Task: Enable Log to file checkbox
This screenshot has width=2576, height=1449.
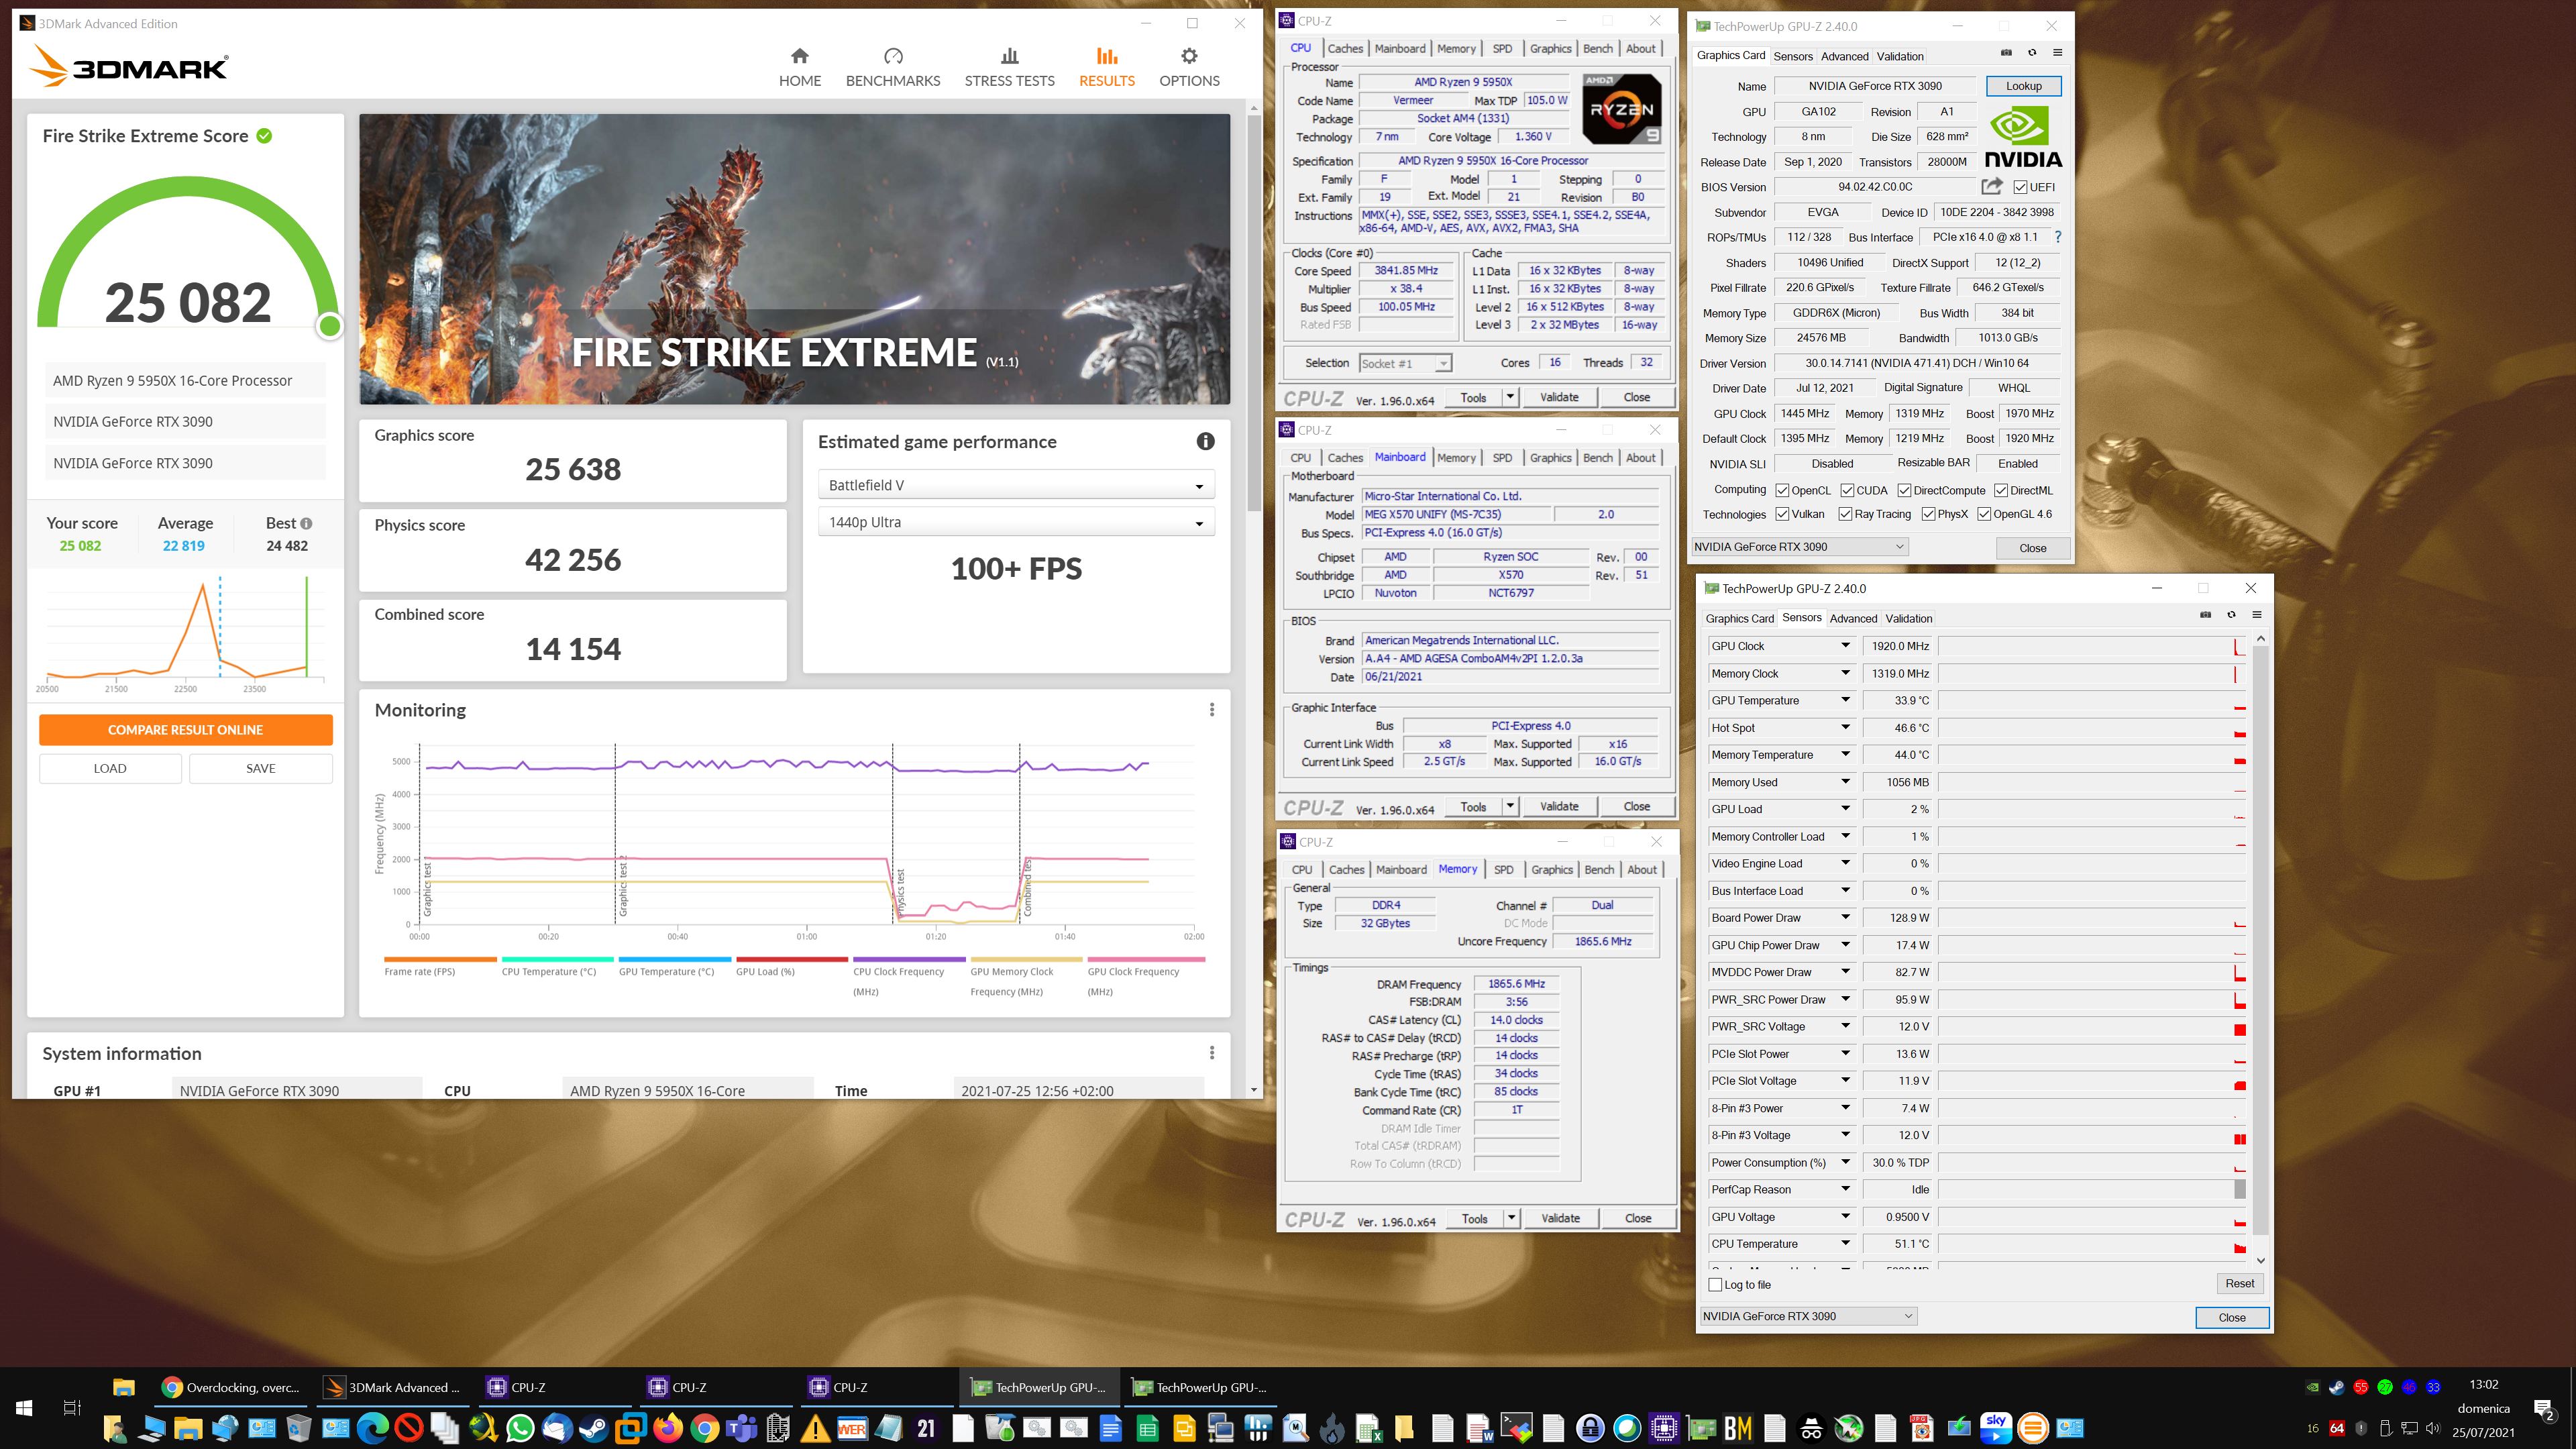Action: [x=1715, y=1284]
